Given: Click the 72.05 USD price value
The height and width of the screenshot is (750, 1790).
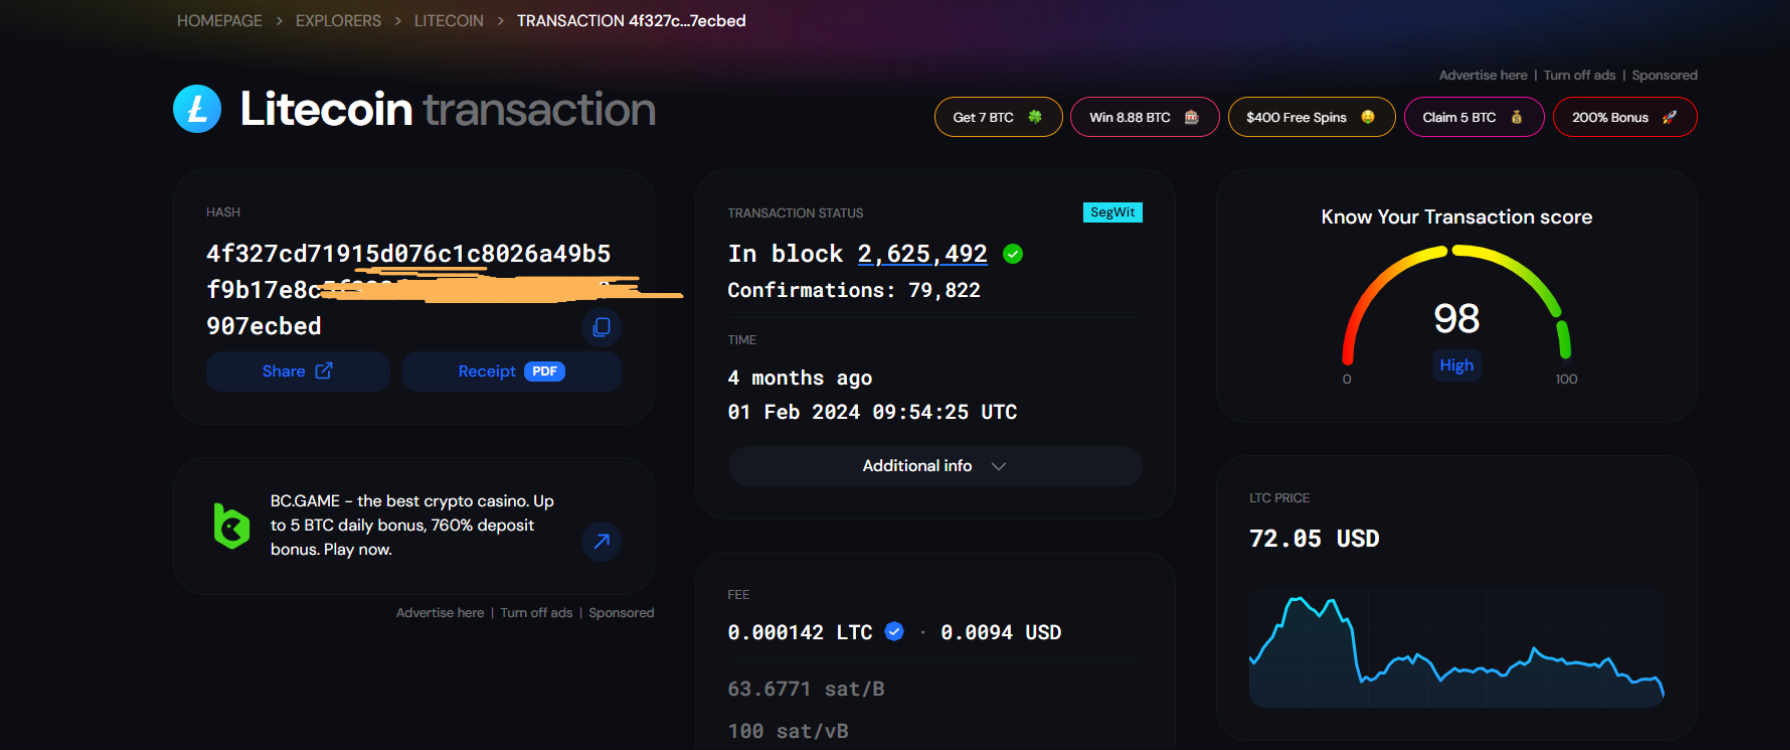Looking at the screenshot, I should pyautogui.click(x=1314, y=539).
